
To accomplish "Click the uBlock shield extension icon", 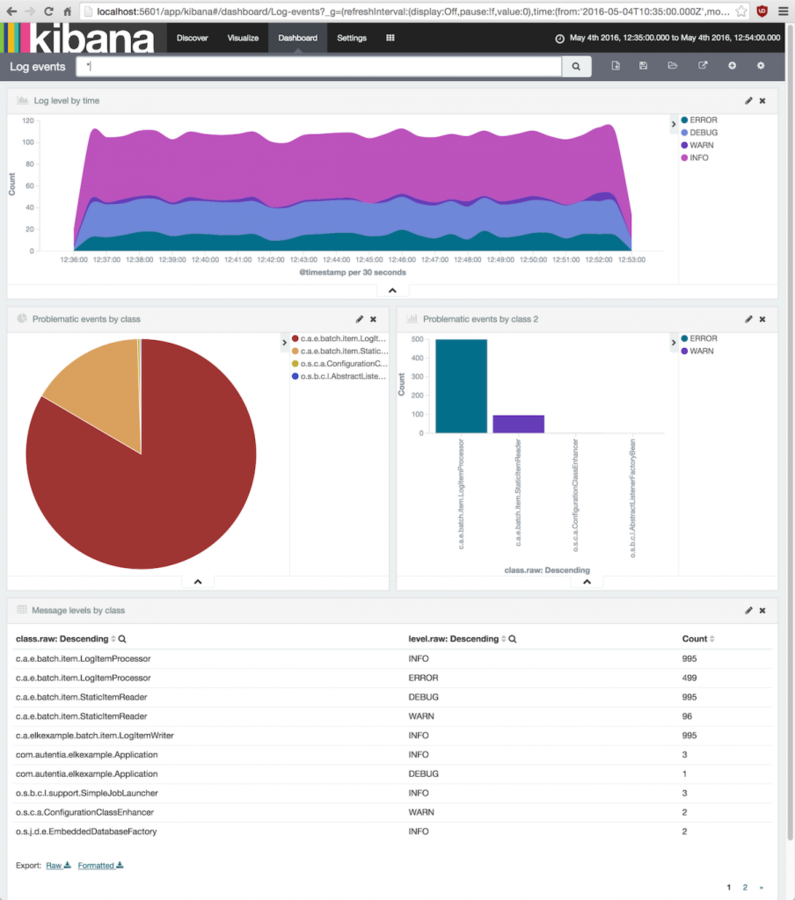I will click(762, 11).
